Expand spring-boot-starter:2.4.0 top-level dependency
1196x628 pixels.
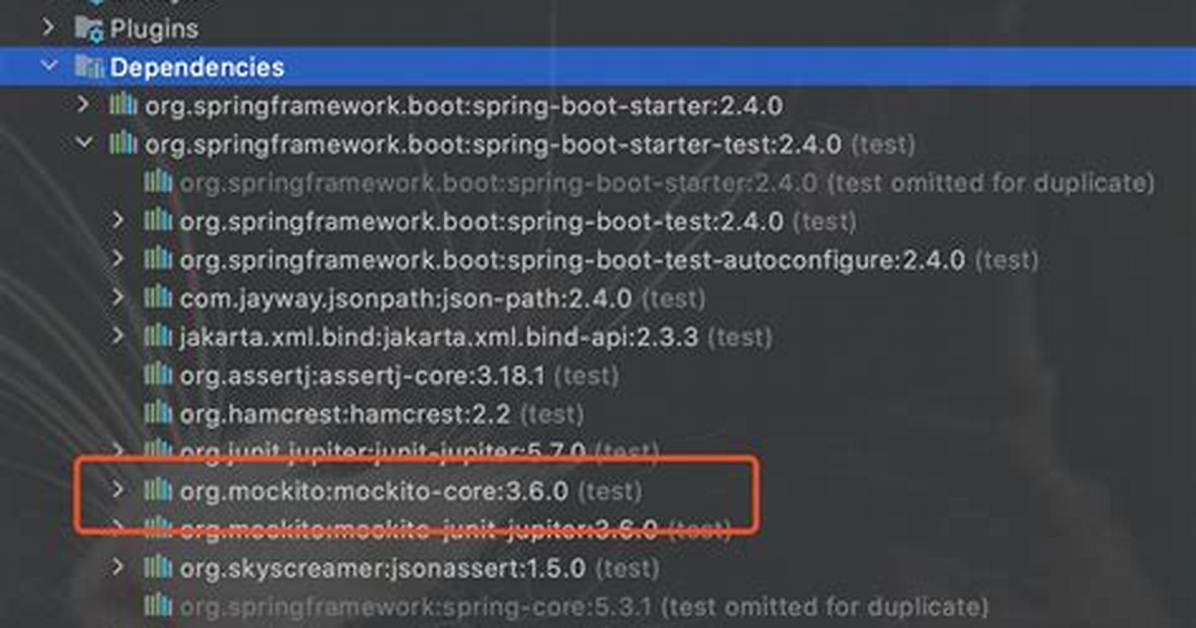83,105
